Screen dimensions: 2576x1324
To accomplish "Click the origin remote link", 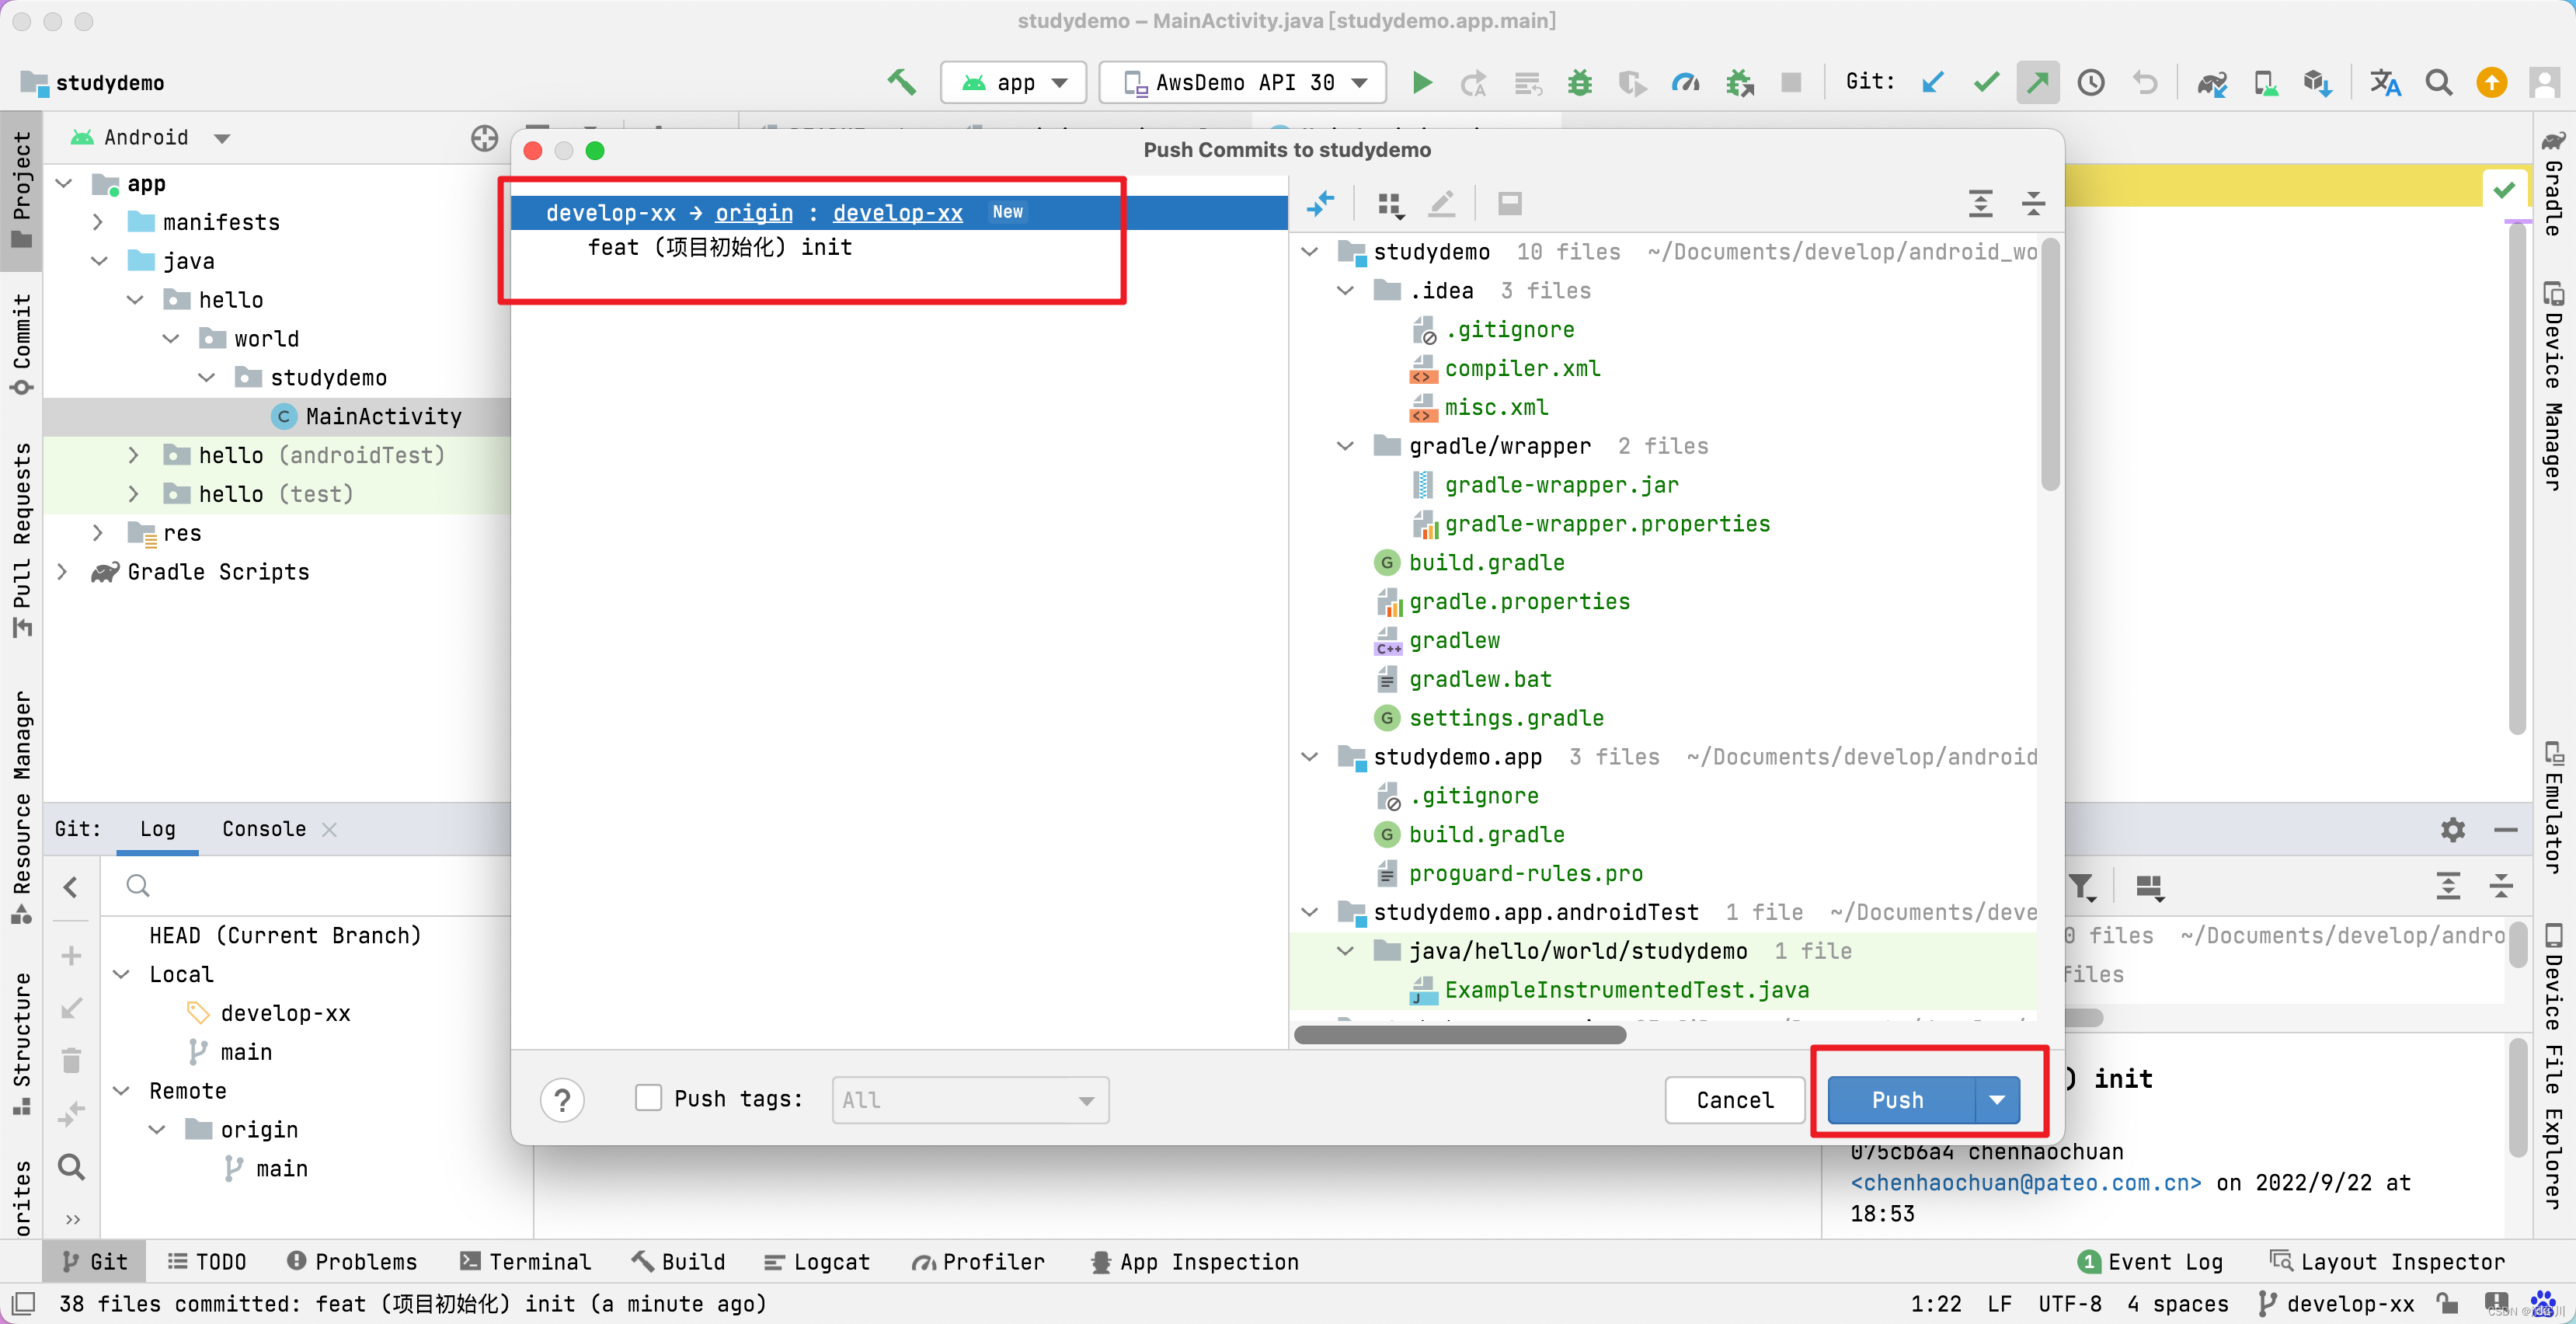I will click(x=754, y=212).
